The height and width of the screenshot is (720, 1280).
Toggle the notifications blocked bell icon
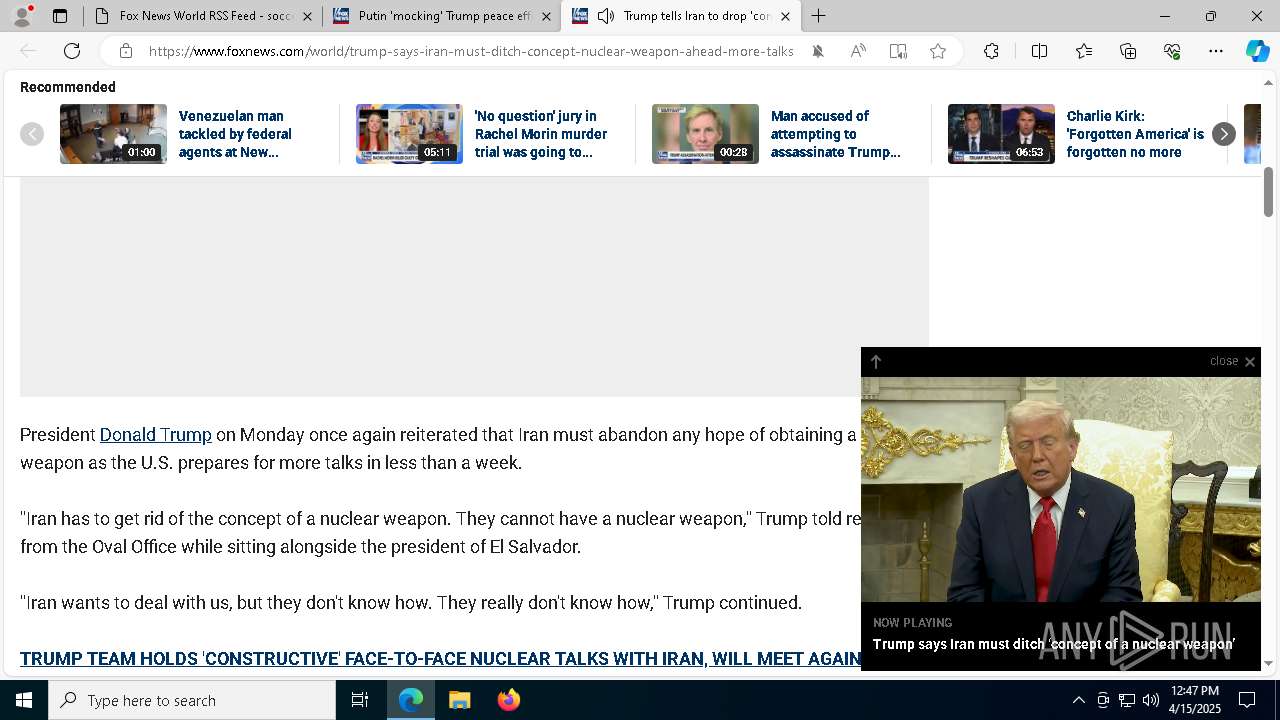(x=818, y=51)
